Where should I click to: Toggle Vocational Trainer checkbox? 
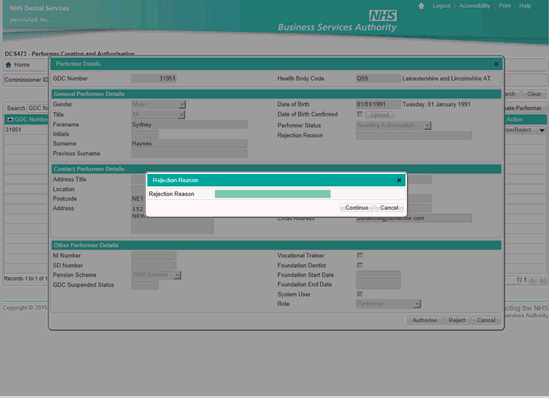pyautogui.click(x=360, y=255)
